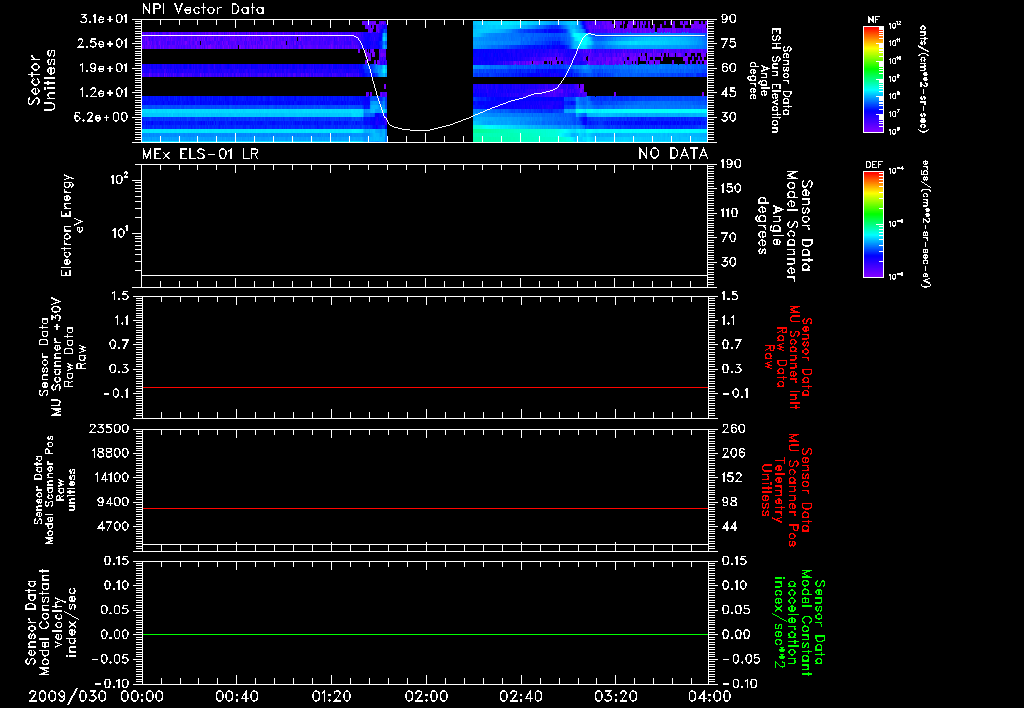Image resolution: width=1024 pixels, height=708 pixels.
Task: Click the 110 scanner angle tick
Action: pos(731,213)
